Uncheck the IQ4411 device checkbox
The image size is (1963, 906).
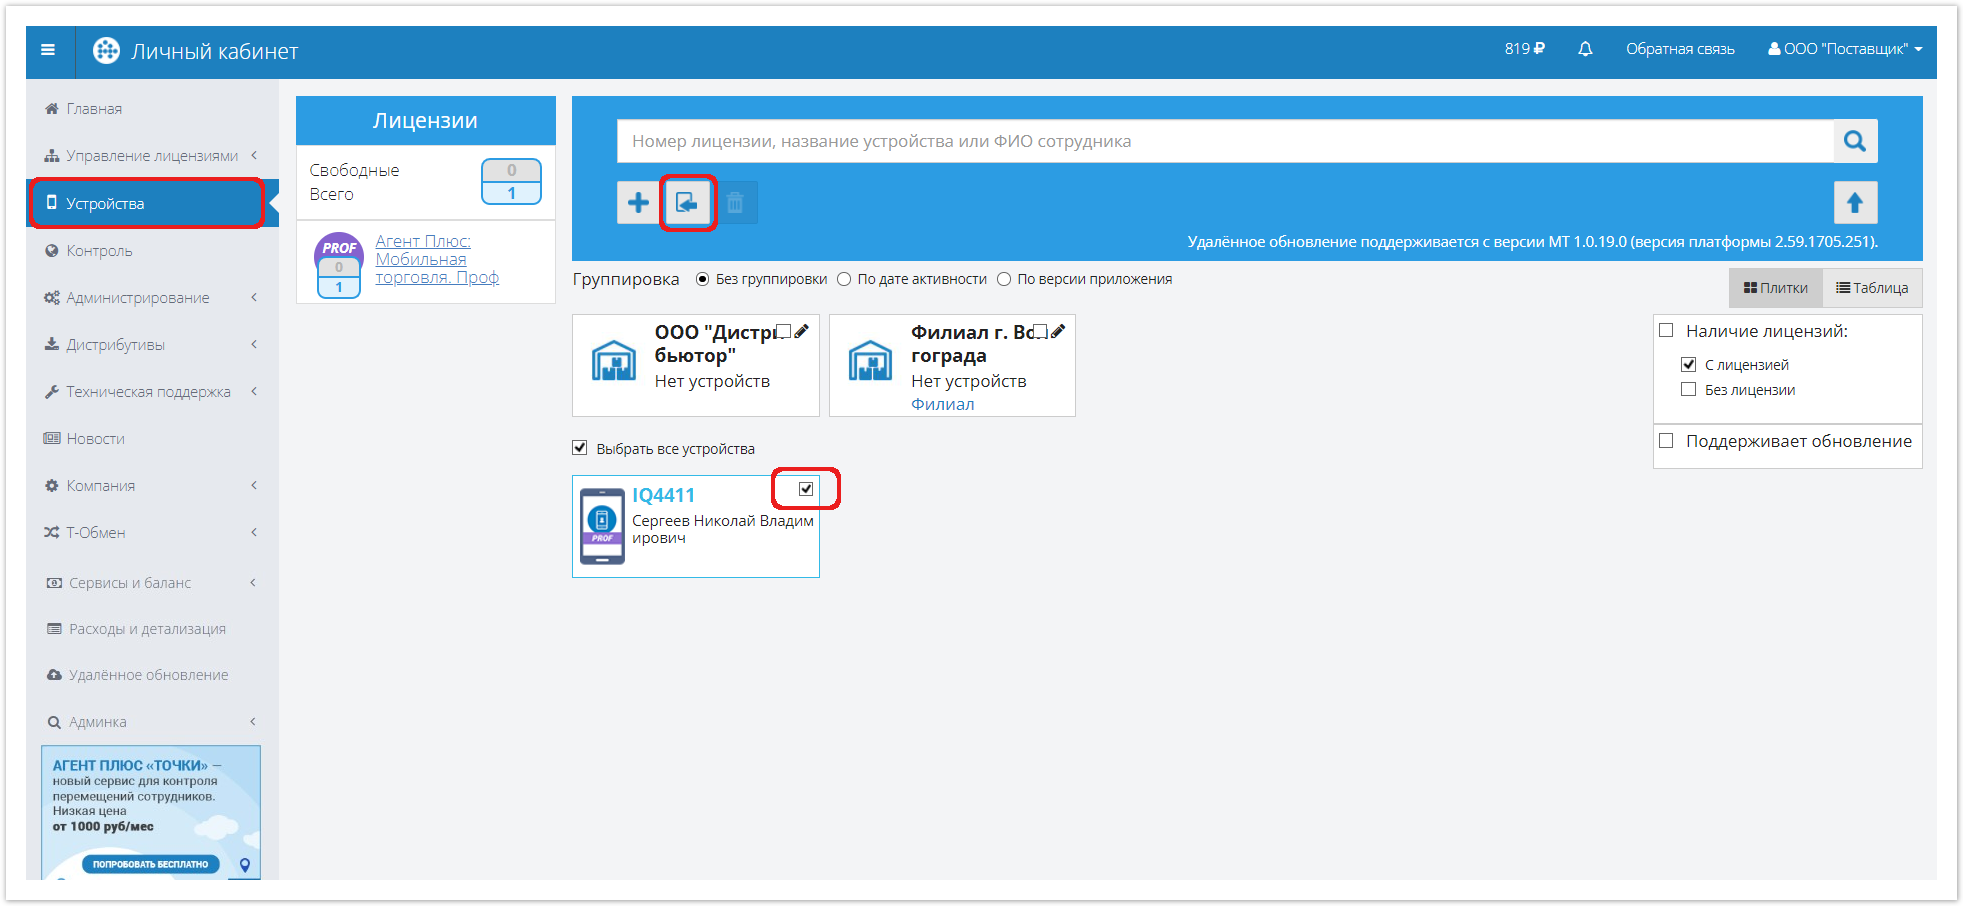(806, 489)
